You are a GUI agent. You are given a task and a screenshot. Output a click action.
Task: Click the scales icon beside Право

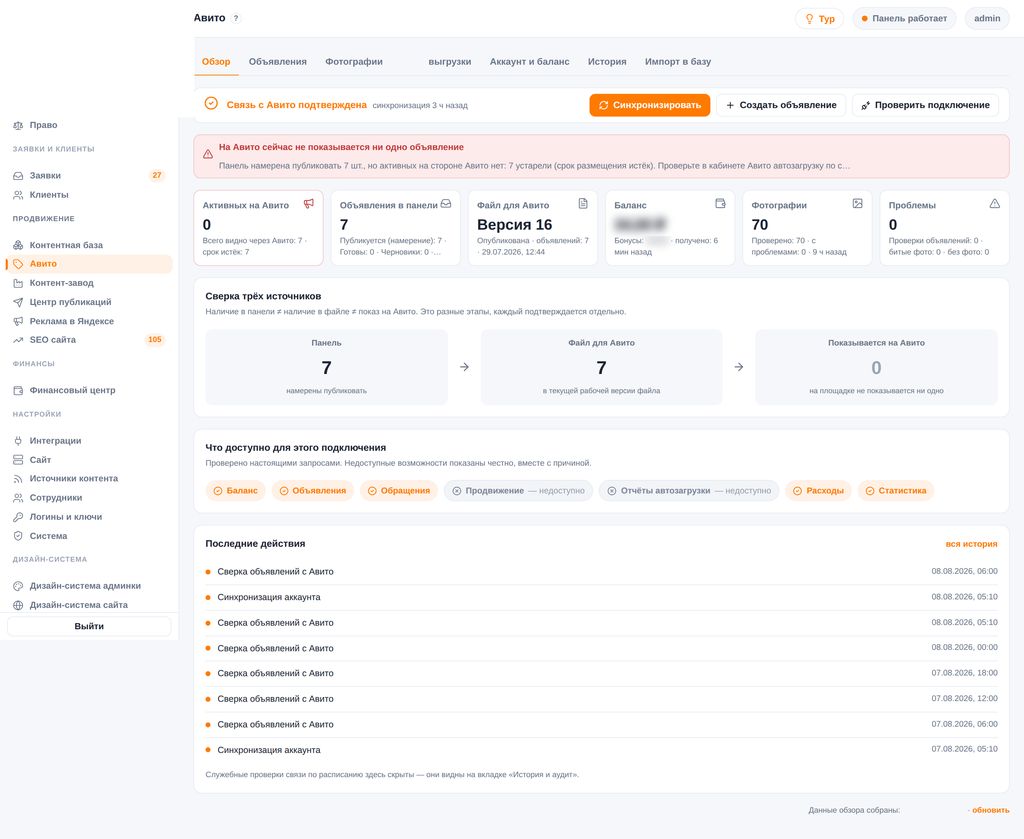18,125
